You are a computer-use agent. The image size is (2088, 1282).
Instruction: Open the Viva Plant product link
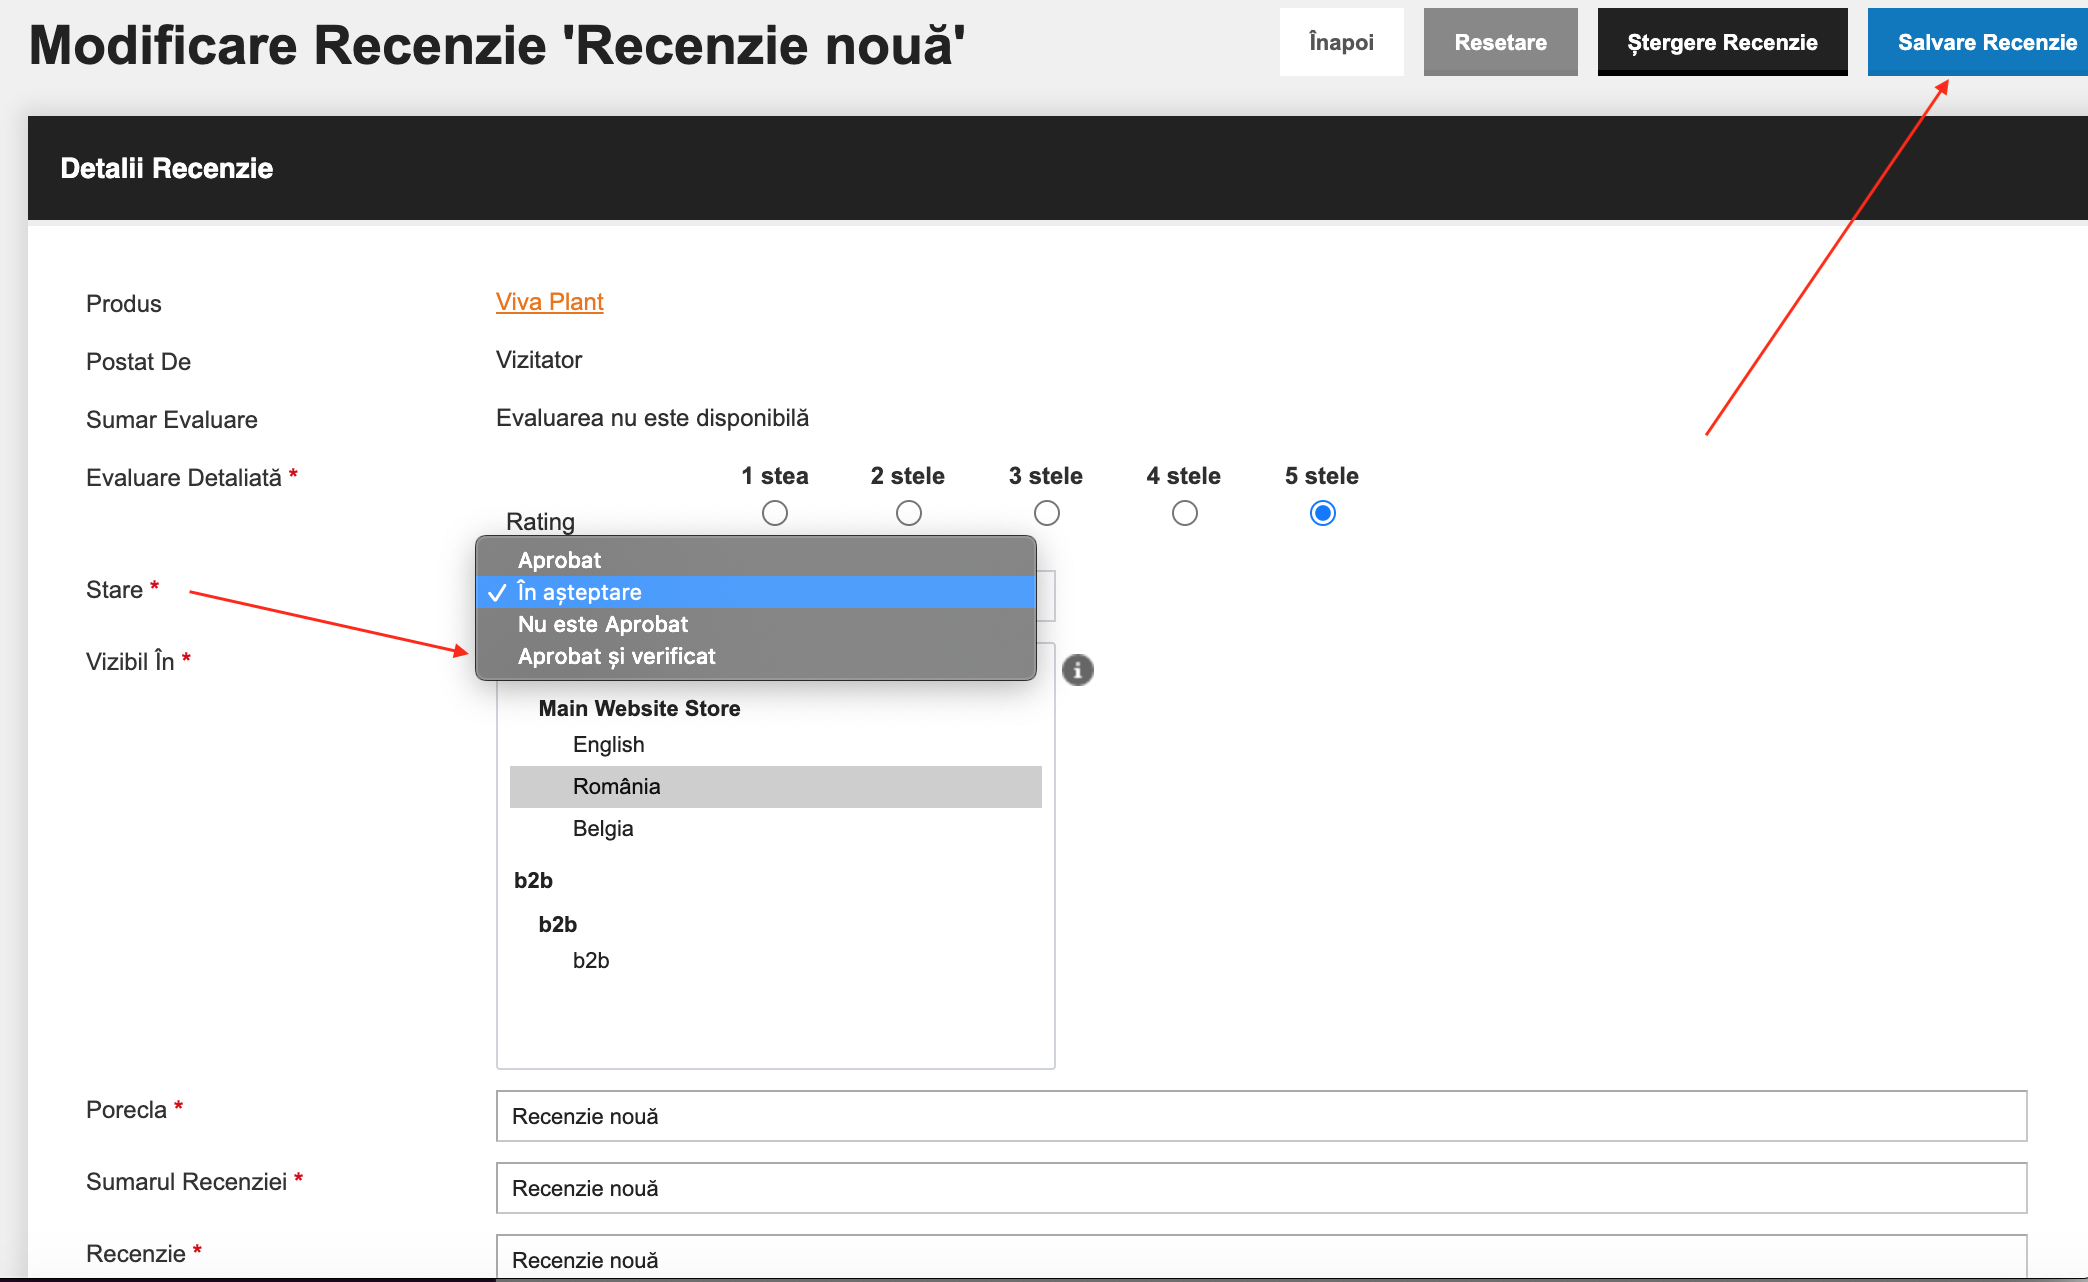(x=549, y=302)
